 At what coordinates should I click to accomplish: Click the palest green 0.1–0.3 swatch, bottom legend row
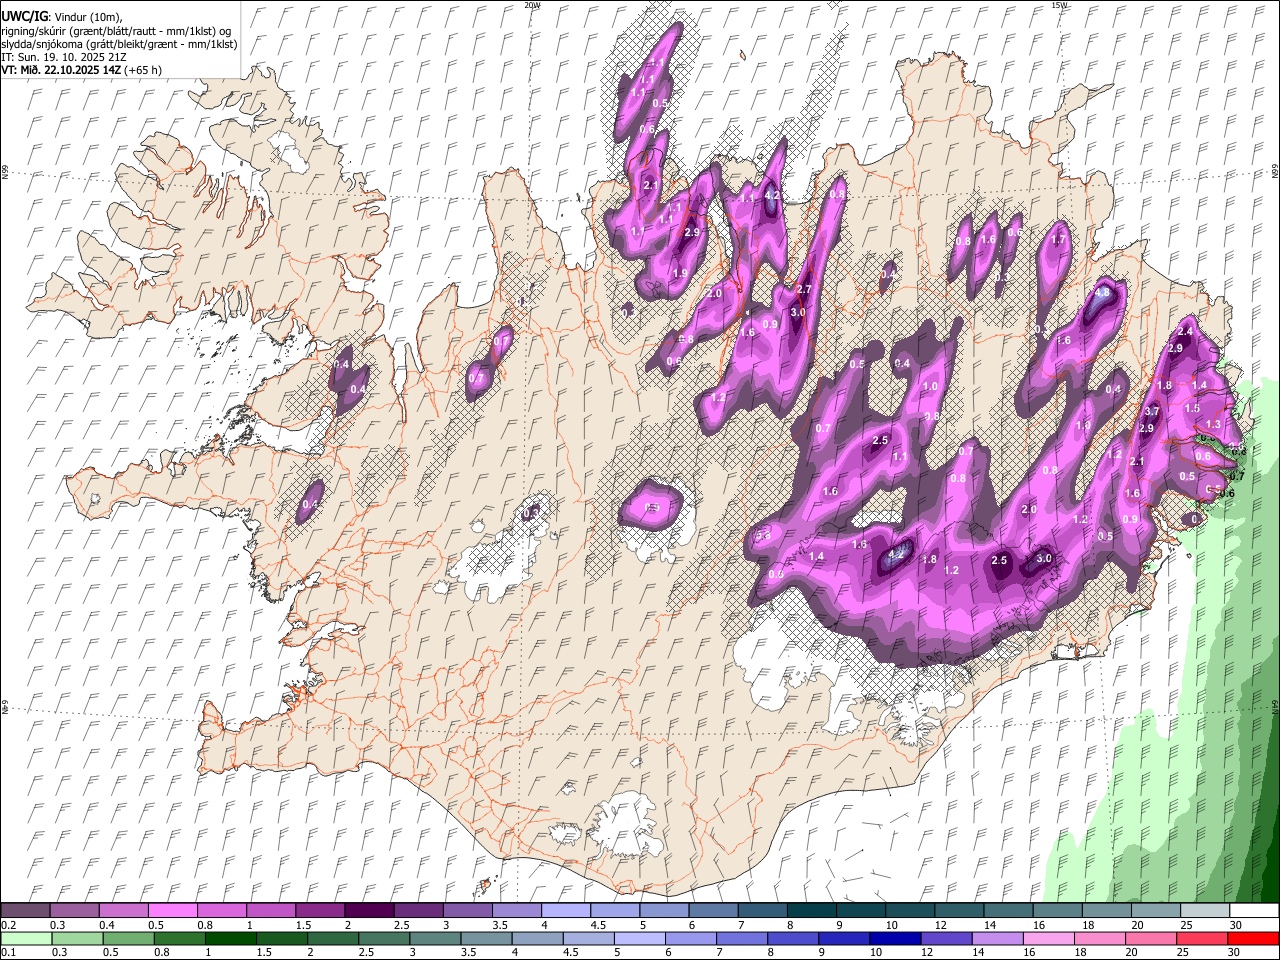pyautogui.click(x=26, y=938)
